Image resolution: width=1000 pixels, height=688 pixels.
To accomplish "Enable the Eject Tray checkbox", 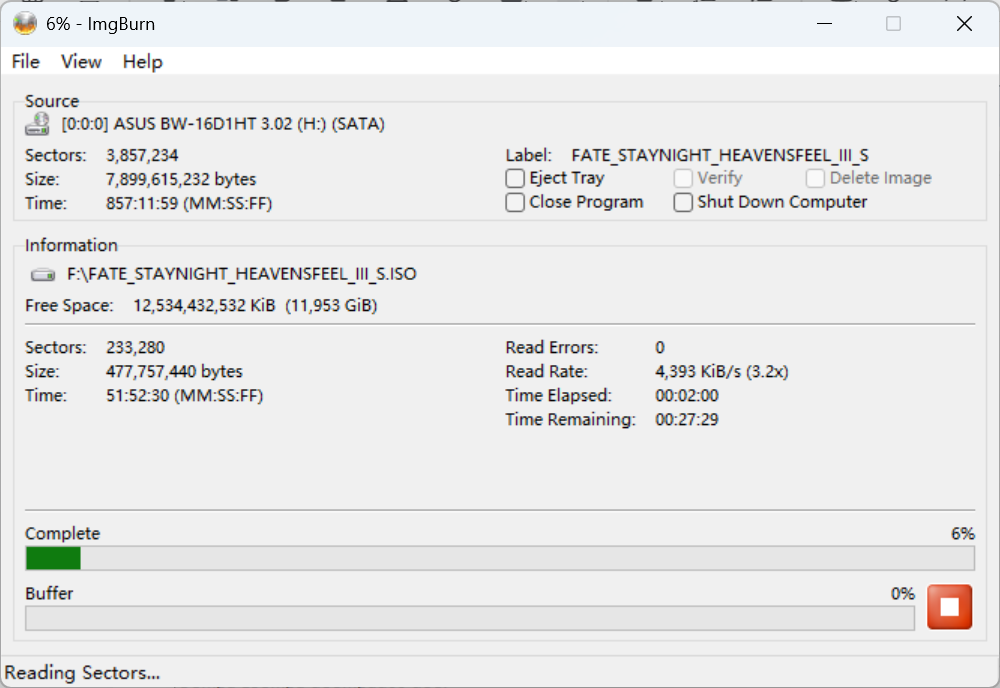I will [515, 178].
